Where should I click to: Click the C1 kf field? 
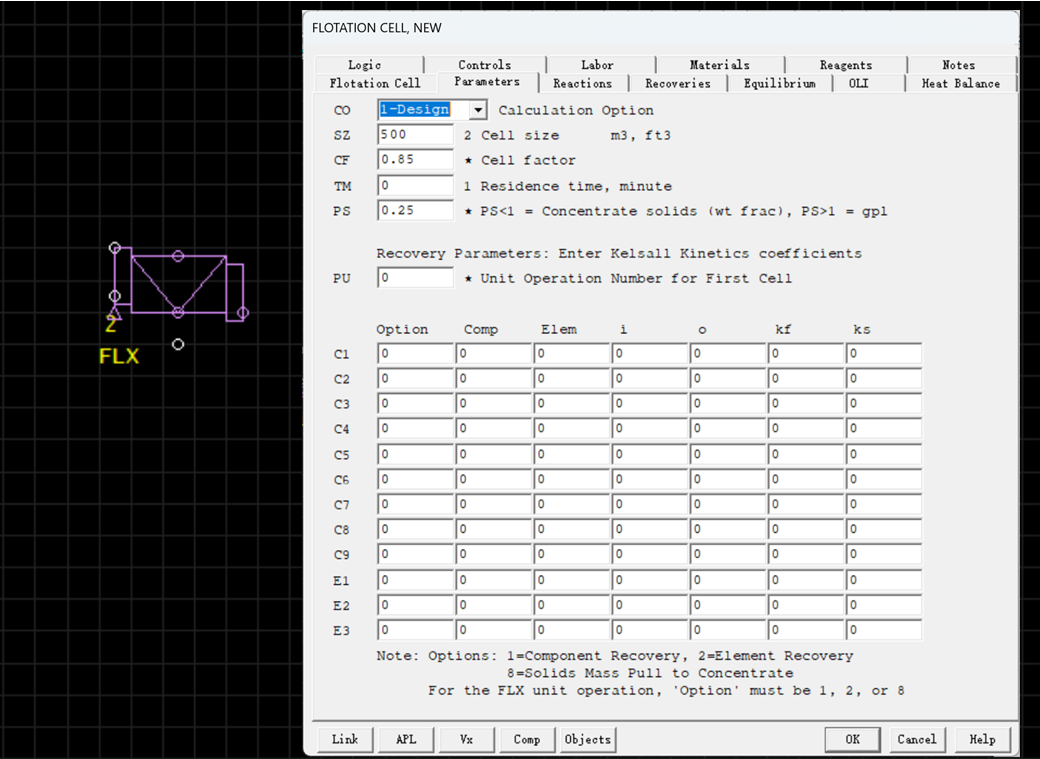point(806,354)
